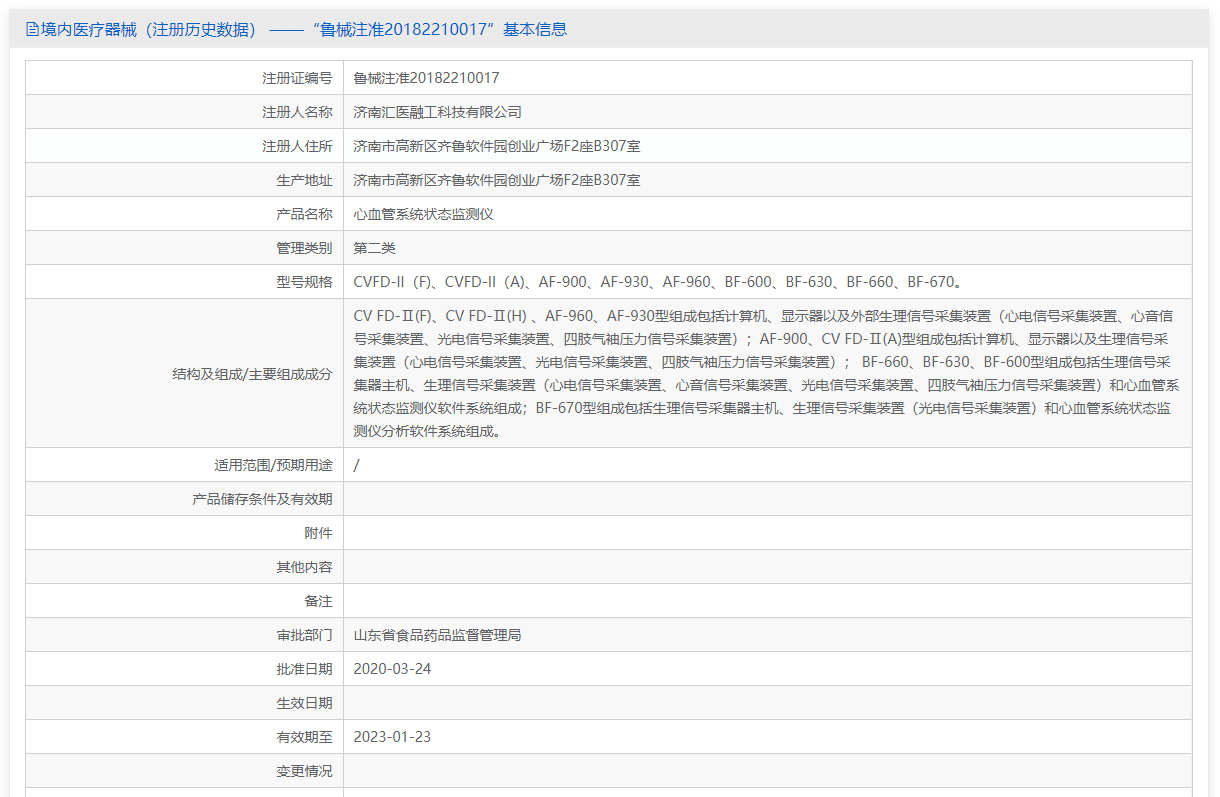Viewport: 1220px width, 797px height.
Task: Click the 其他内容 label
Action: (x=304, y=567)
